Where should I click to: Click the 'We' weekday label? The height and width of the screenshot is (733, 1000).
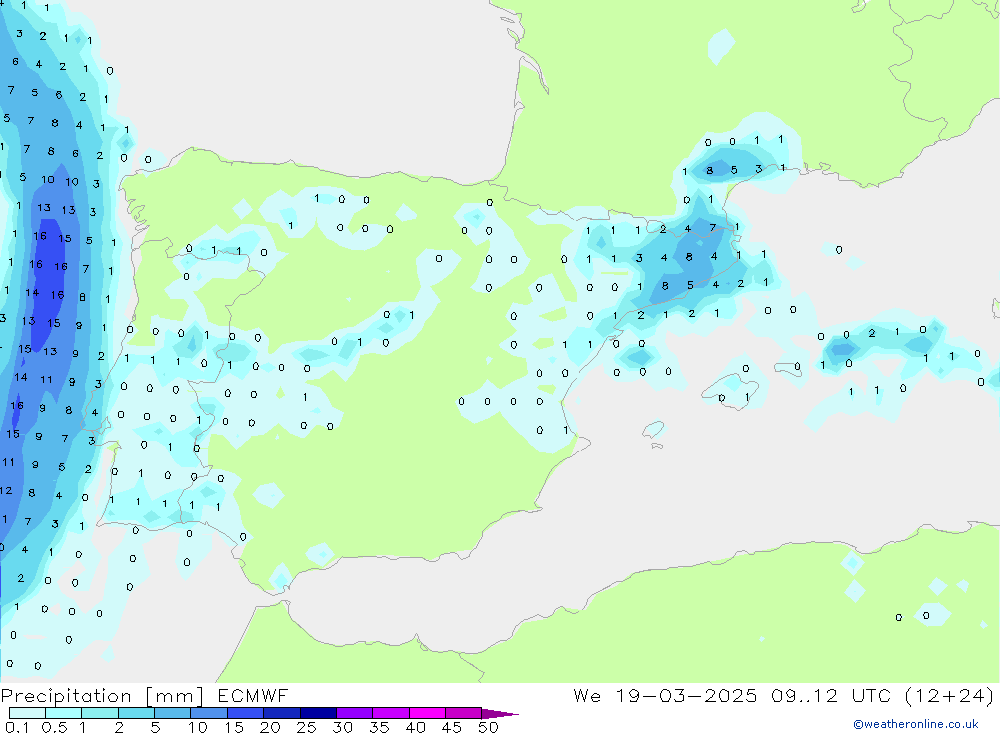(x=587, y=695)
